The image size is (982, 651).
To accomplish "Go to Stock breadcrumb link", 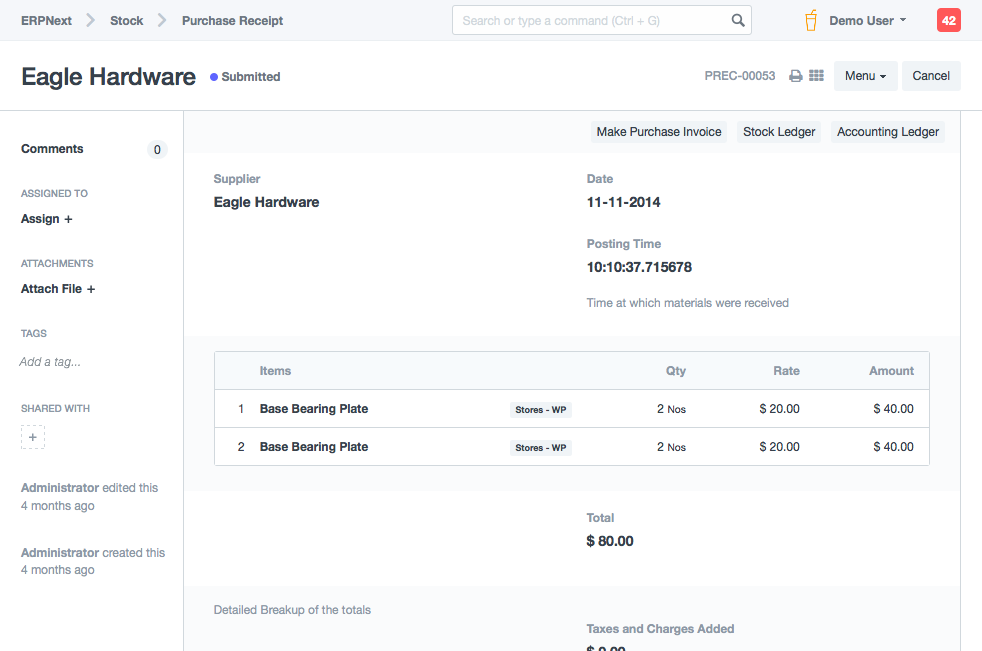I will click(x=126, y=20).
